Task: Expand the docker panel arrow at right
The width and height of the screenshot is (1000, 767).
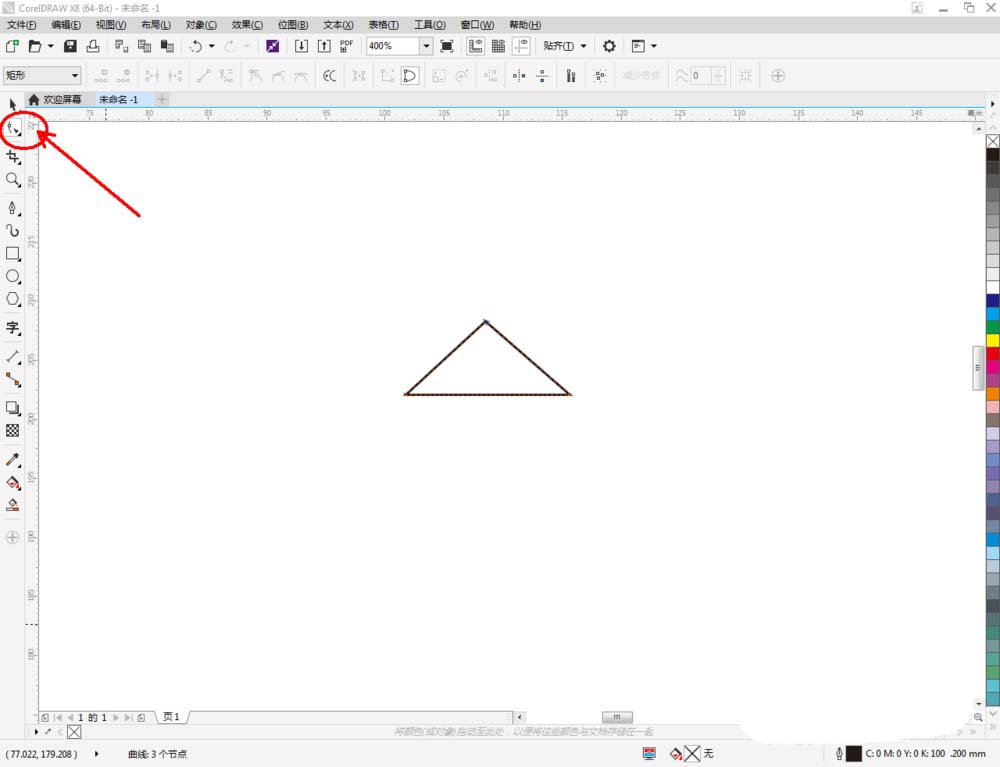Action: pos(992,103)
